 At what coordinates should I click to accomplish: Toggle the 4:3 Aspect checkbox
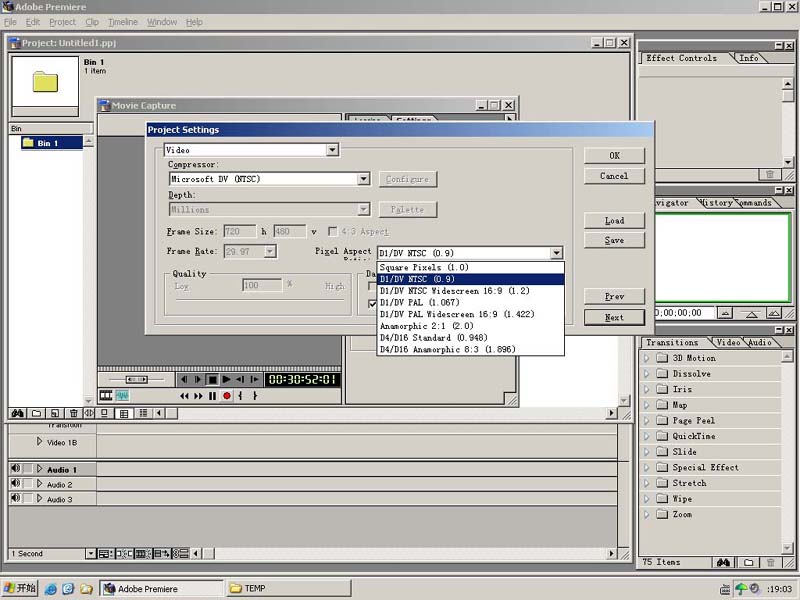tap(333, 232)
